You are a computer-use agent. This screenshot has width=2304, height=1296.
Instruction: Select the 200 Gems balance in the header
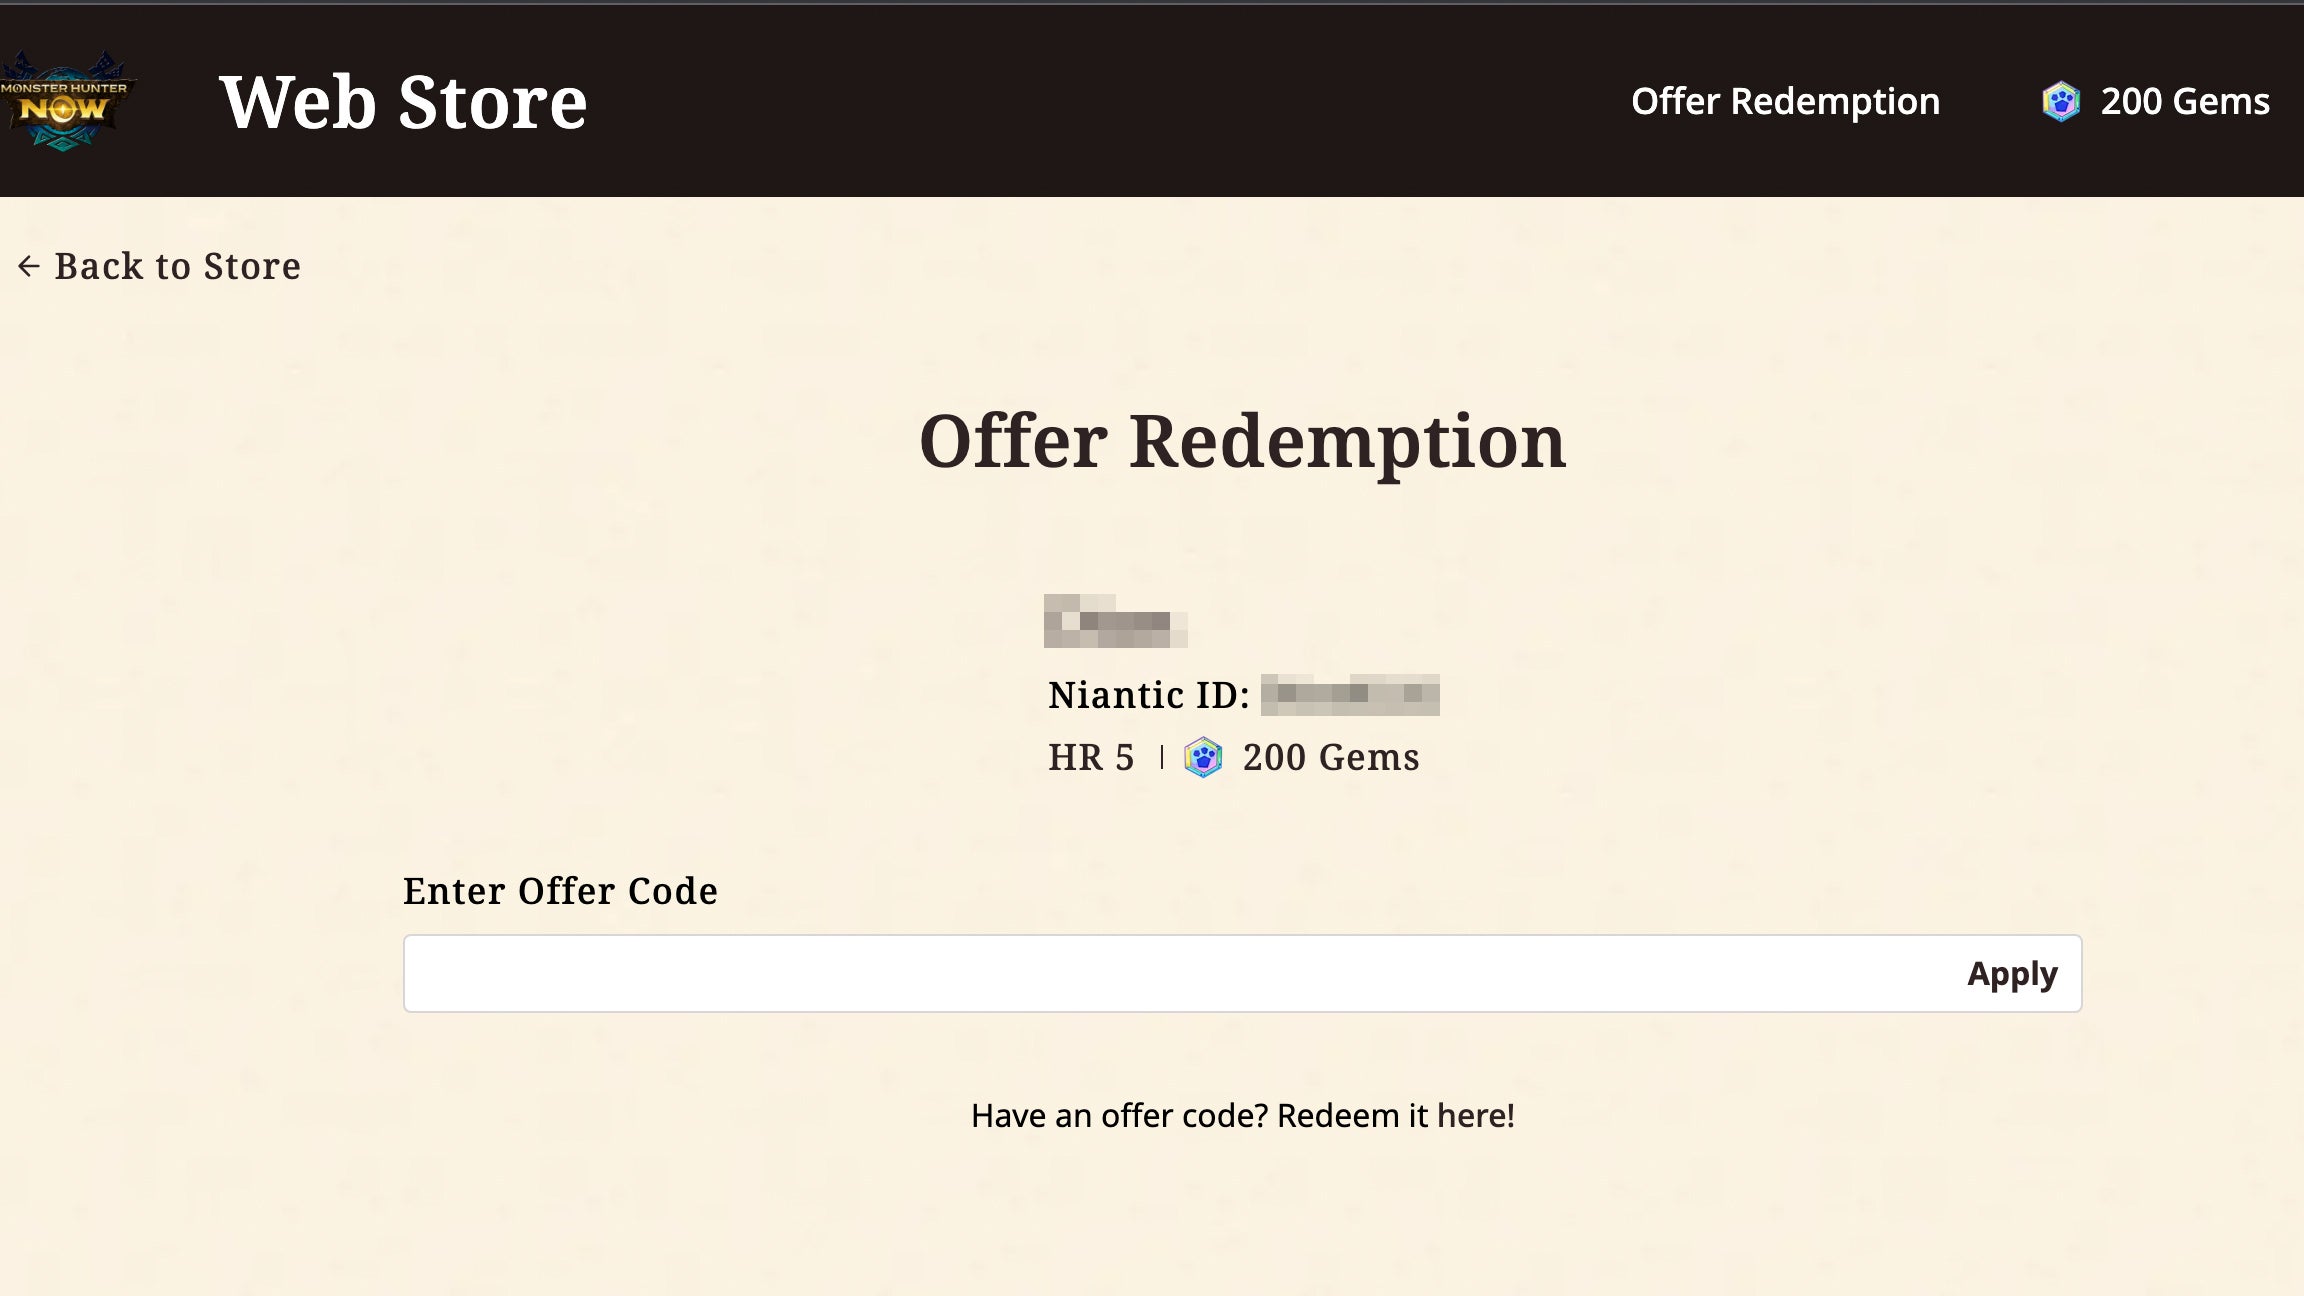click(2184, 101)
